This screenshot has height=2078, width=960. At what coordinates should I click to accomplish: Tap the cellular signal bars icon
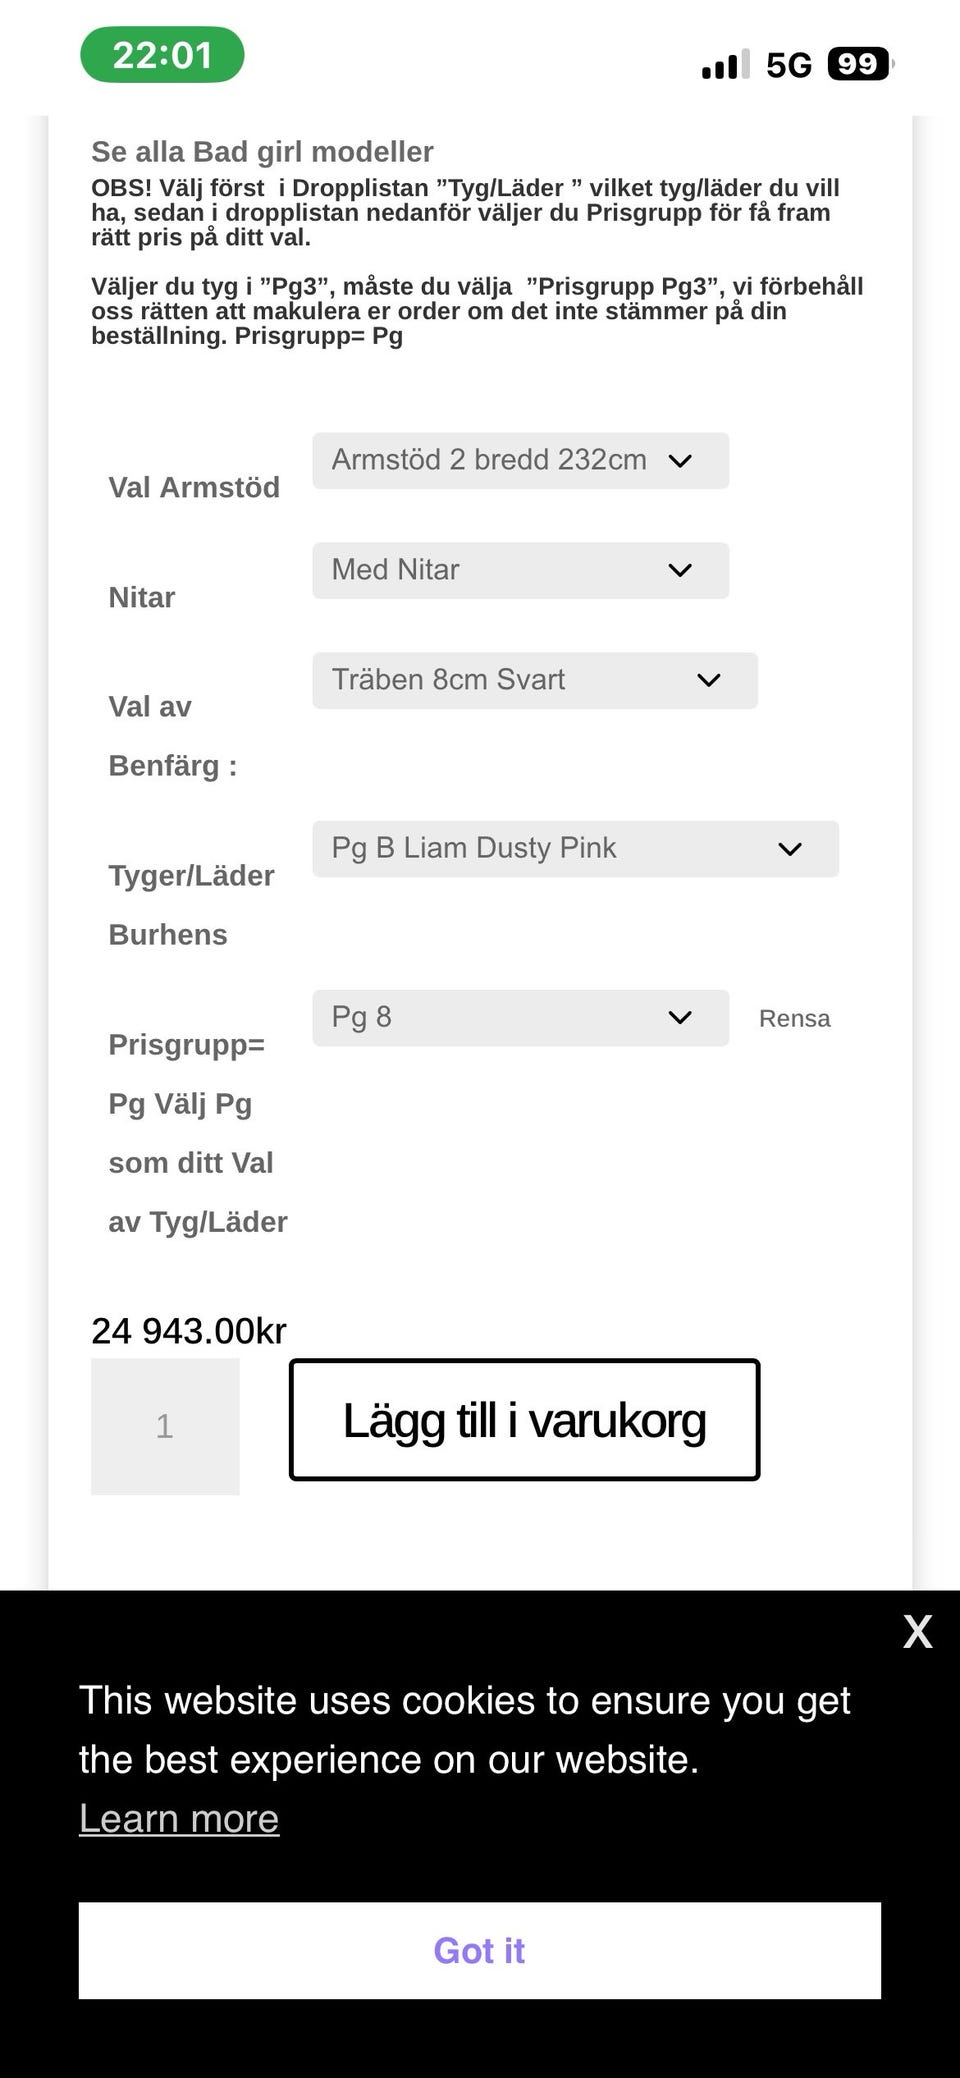(725, 65)
